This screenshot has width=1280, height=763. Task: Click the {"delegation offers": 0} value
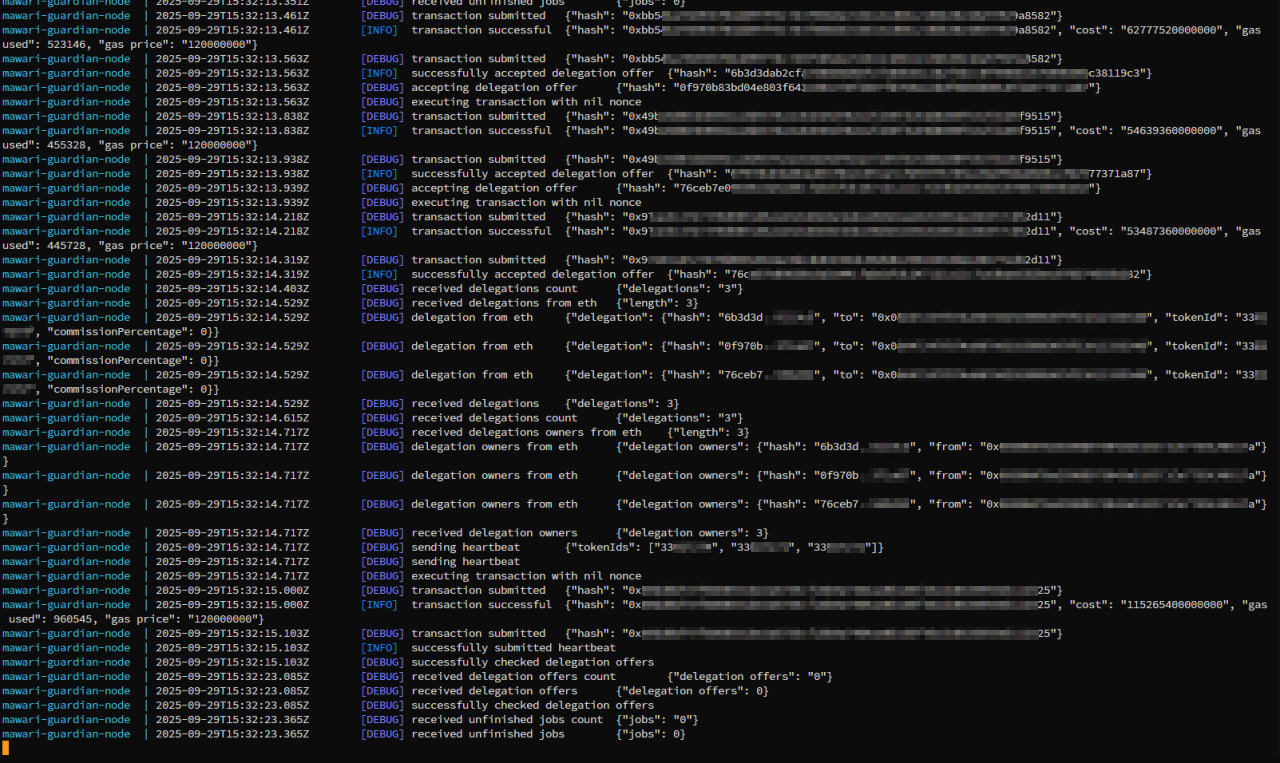pyautogui.click(x=692, y=691)
